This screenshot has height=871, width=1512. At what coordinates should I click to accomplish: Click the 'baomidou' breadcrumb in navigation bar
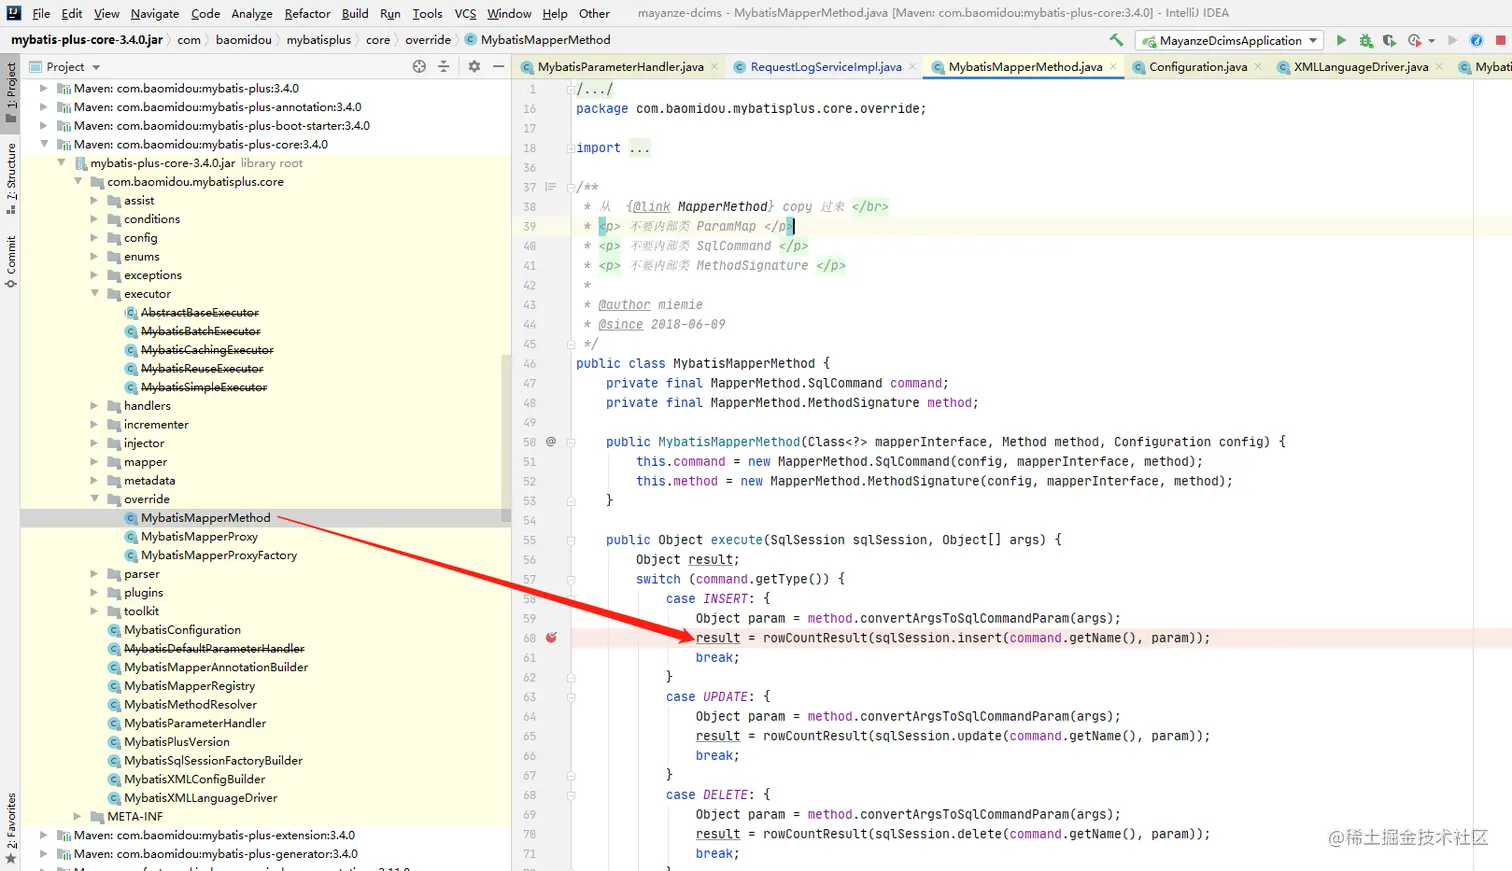coord(243,40)
